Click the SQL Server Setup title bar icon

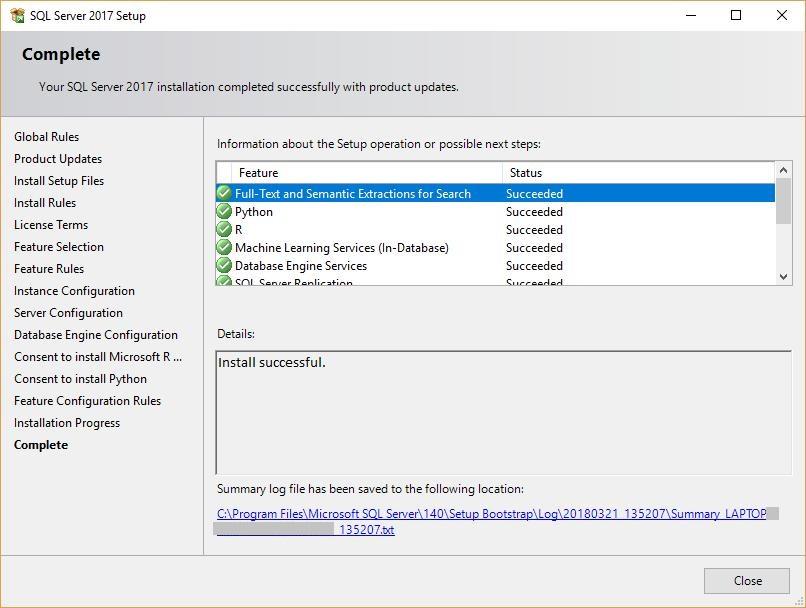17,15
